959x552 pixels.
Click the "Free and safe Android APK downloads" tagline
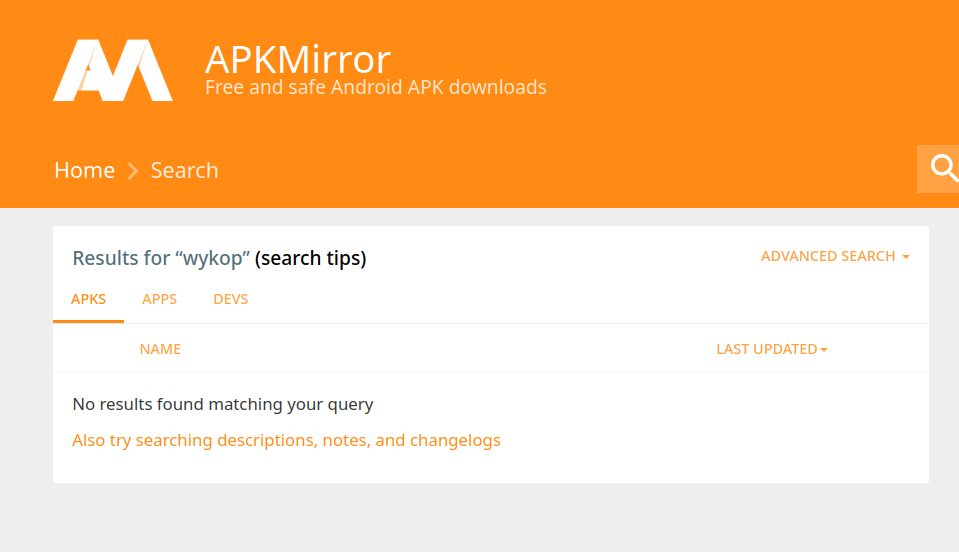(x=375, y=87)
